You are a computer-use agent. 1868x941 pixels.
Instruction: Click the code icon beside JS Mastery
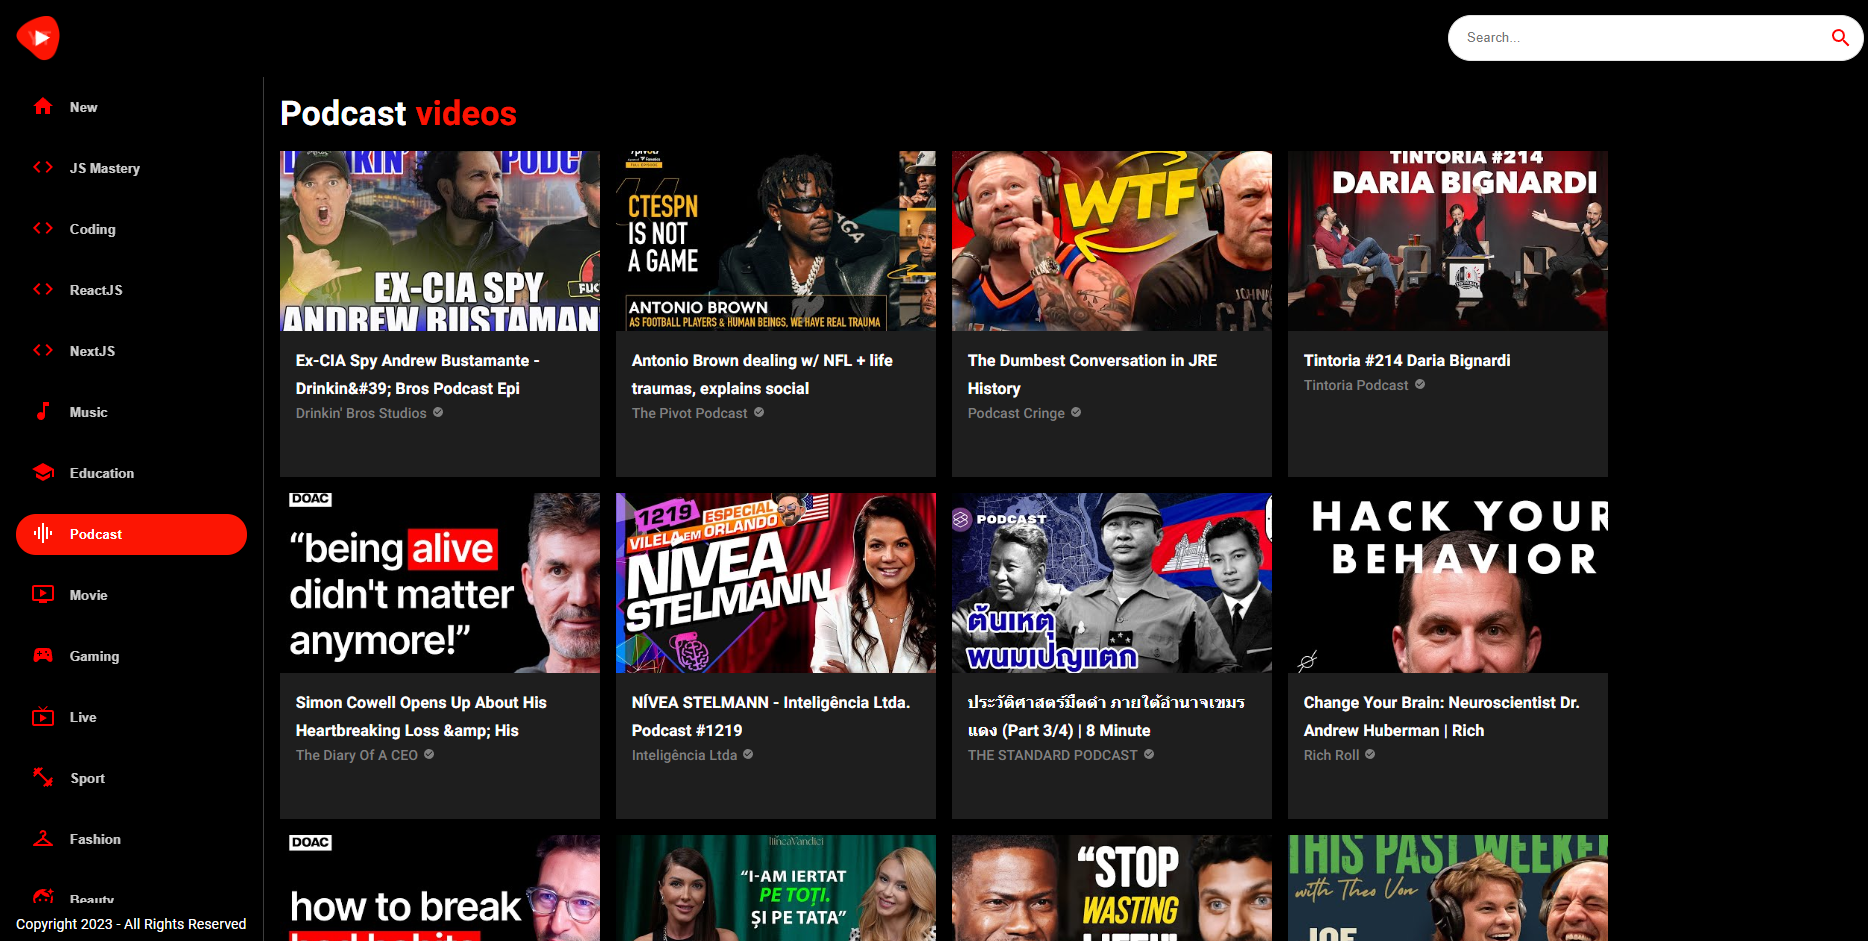pyautogui.click(x=43, y=167)
